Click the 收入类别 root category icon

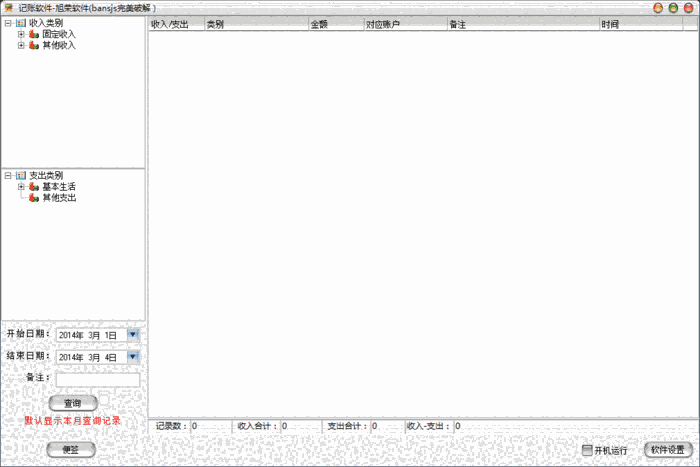(21, 23)
